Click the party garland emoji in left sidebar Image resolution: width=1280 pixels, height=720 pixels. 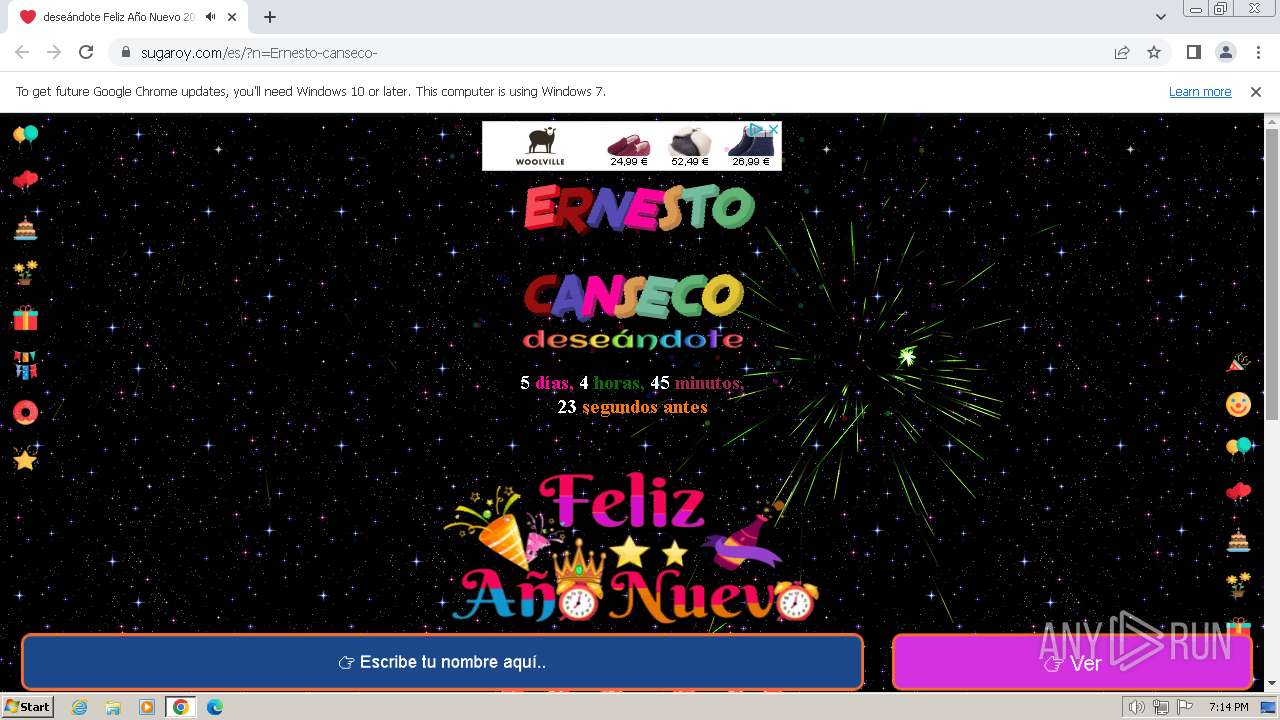25,365
